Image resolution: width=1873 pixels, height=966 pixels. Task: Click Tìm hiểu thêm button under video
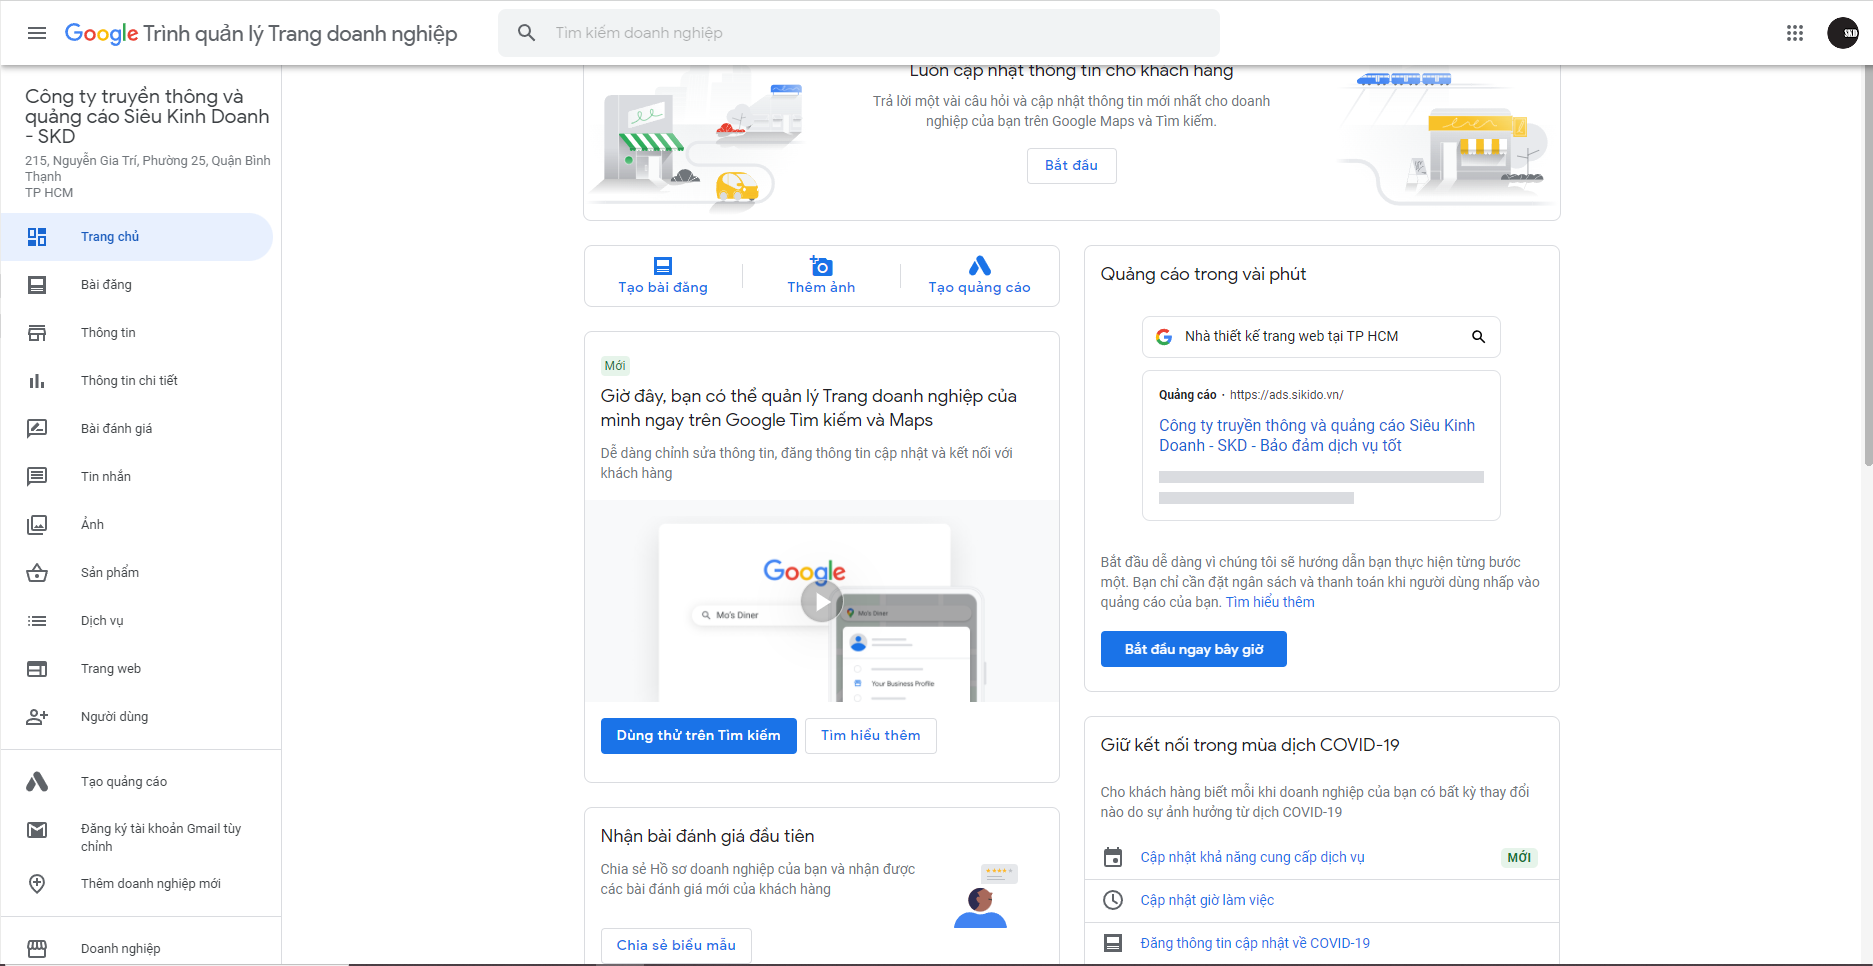871,736
